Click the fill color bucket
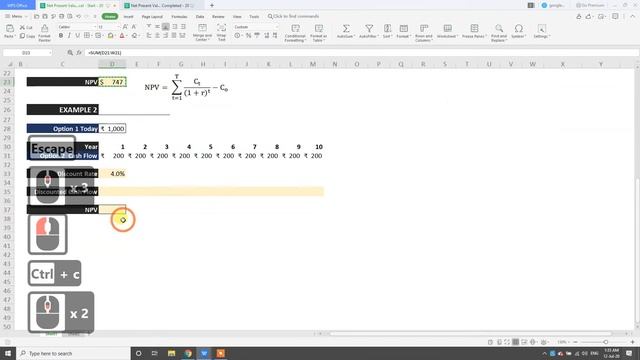 [111, 36]
